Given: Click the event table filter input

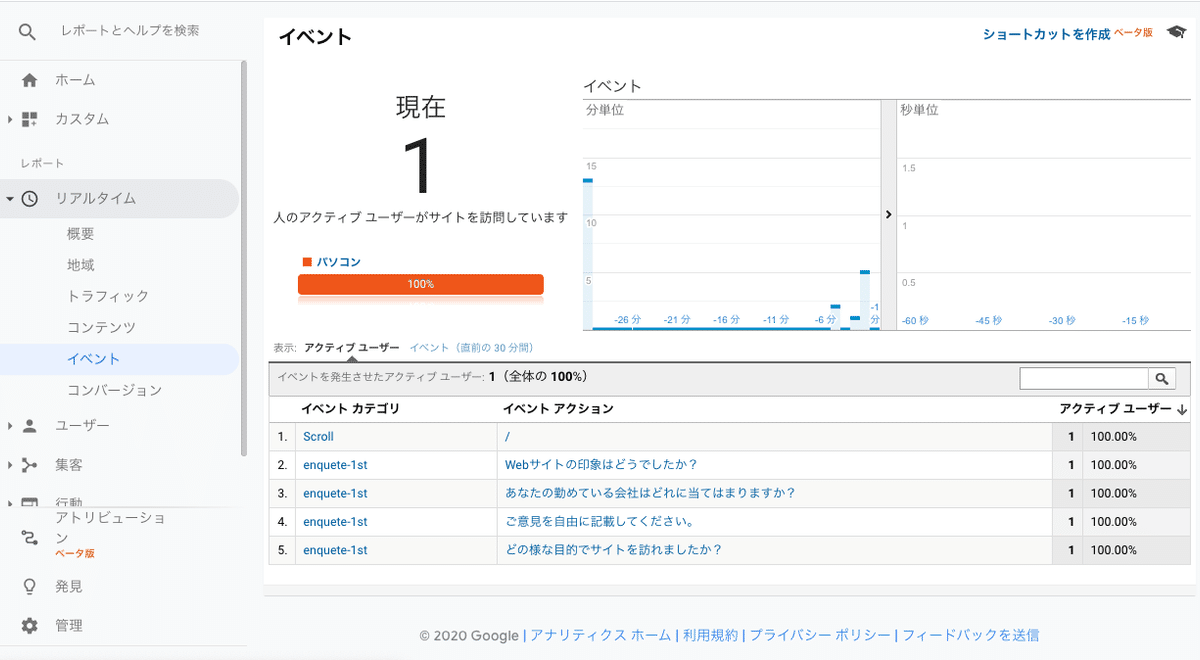Looking at the screenshot, I should click(1083, 378).
